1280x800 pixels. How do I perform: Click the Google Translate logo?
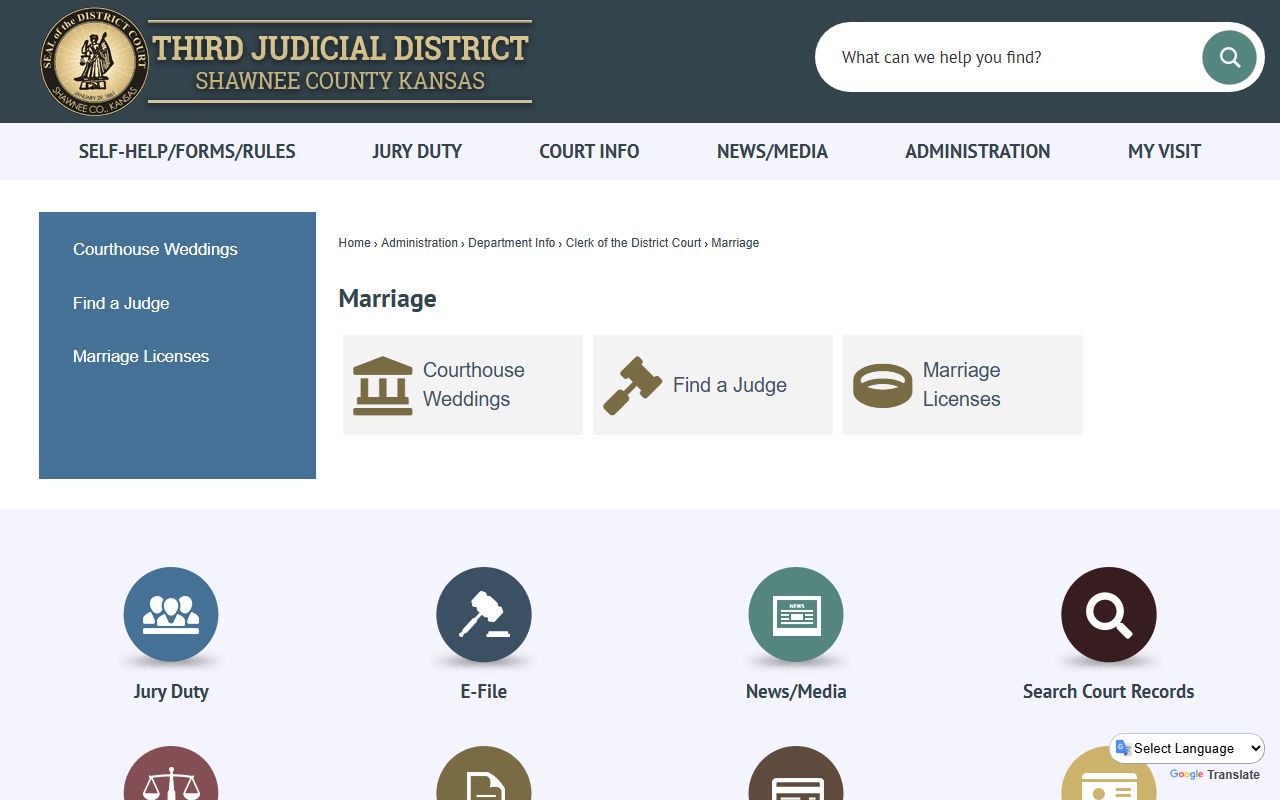(x=1186, y=775)
